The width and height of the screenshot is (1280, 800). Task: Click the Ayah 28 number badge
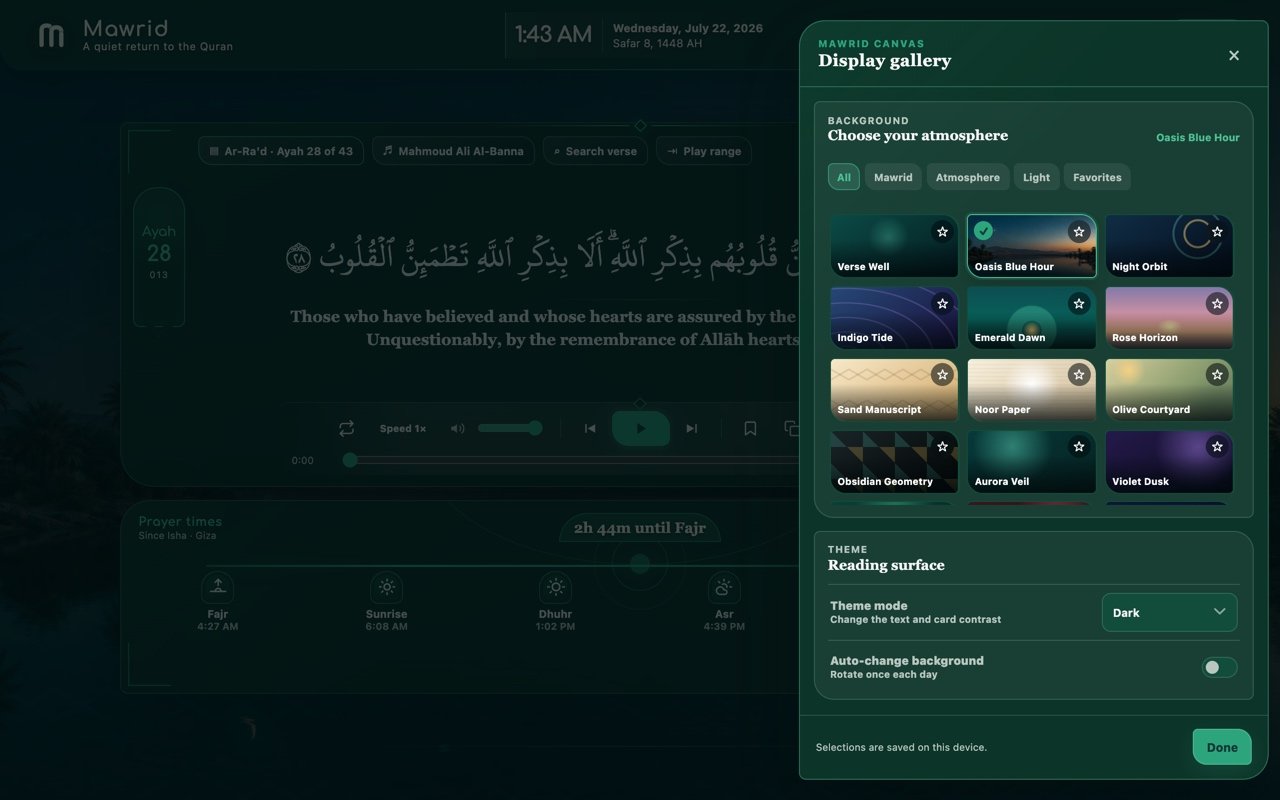[159, 256]
